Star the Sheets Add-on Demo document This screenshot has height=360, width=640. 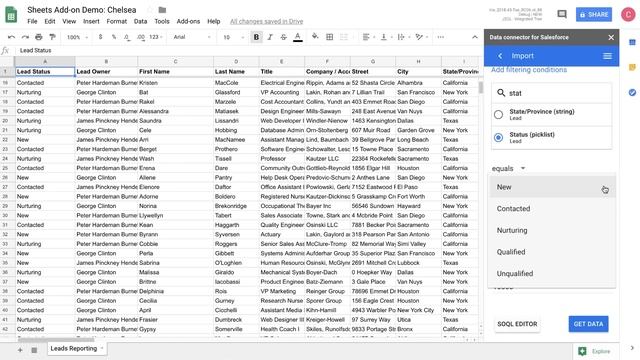pyautogui.click(x=149, y=10)
